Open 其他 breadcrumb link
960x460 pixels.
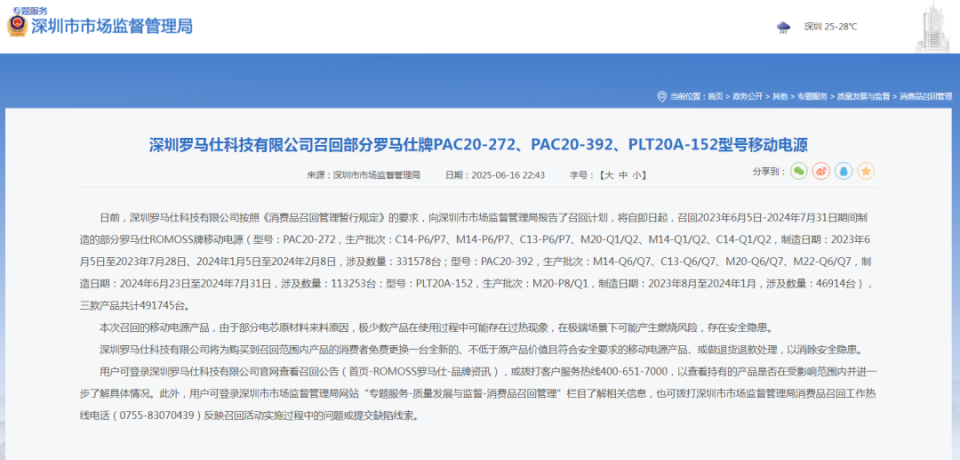click(x=779, y=96)
